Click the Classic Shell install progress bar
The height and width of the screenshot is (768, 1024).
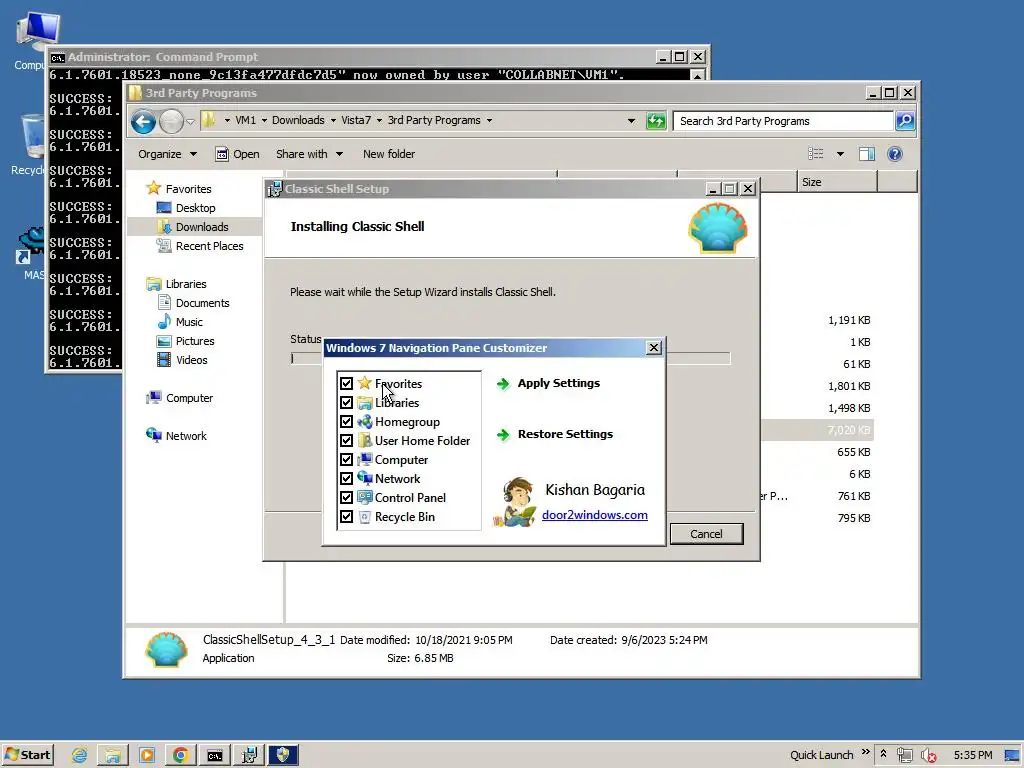[510, 358]
